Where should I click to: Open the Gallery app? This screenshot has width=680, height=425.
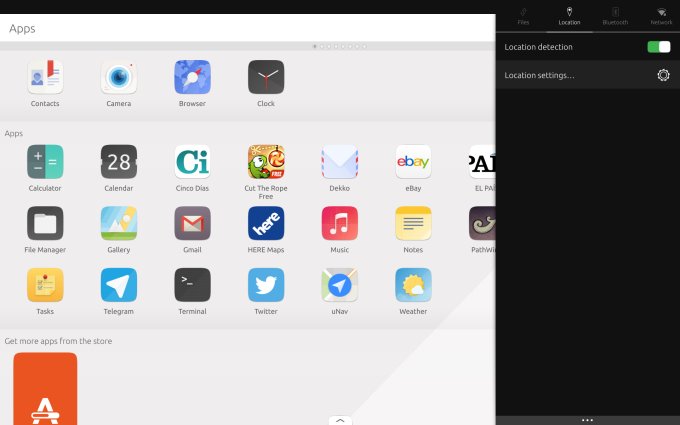pos(119,223)
